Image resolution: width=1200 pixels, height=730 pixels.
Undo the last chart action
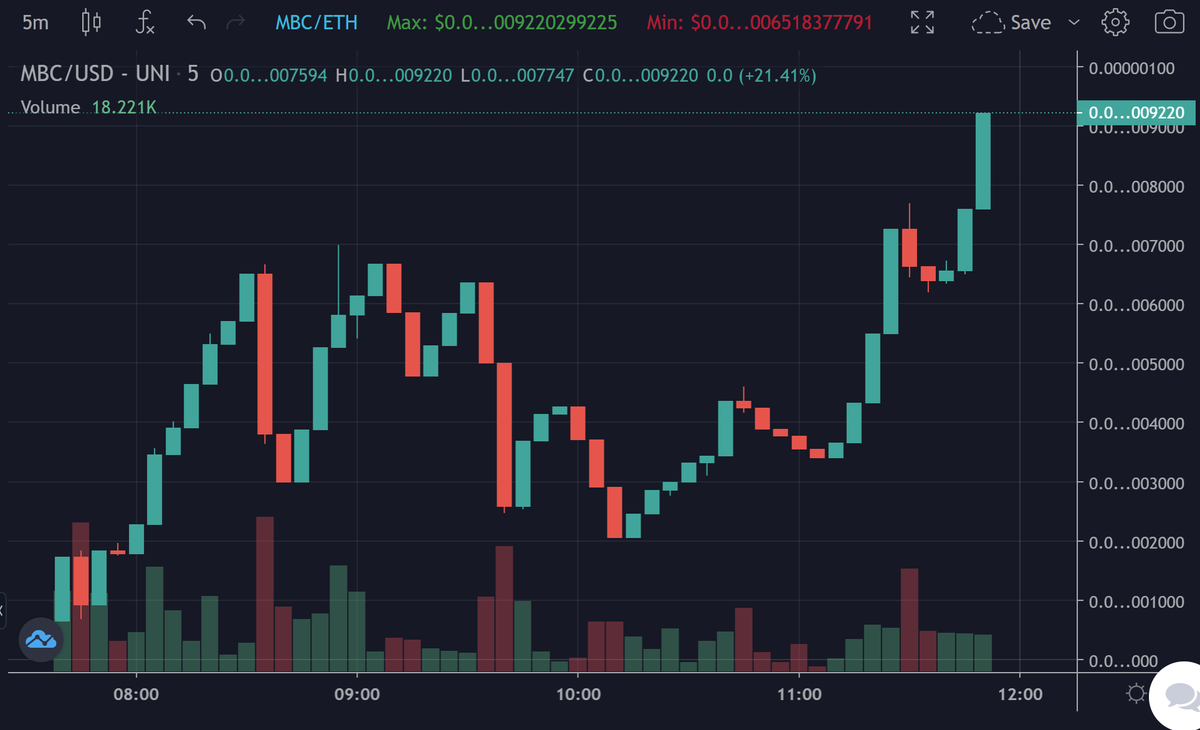coord(196,22)
